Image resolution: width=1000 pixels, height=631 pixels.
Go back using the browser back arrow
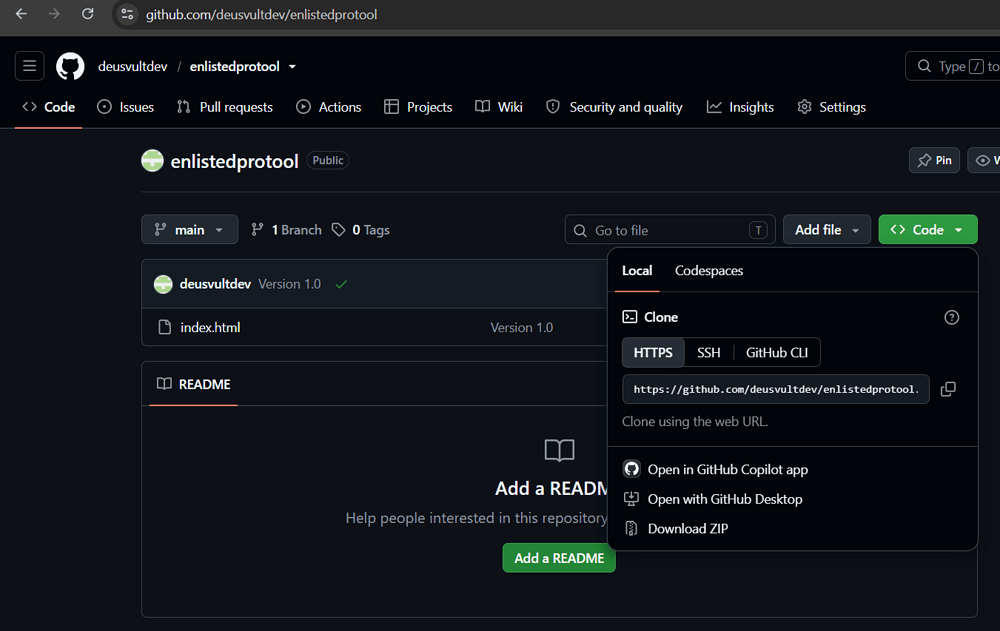click(21, 14)
